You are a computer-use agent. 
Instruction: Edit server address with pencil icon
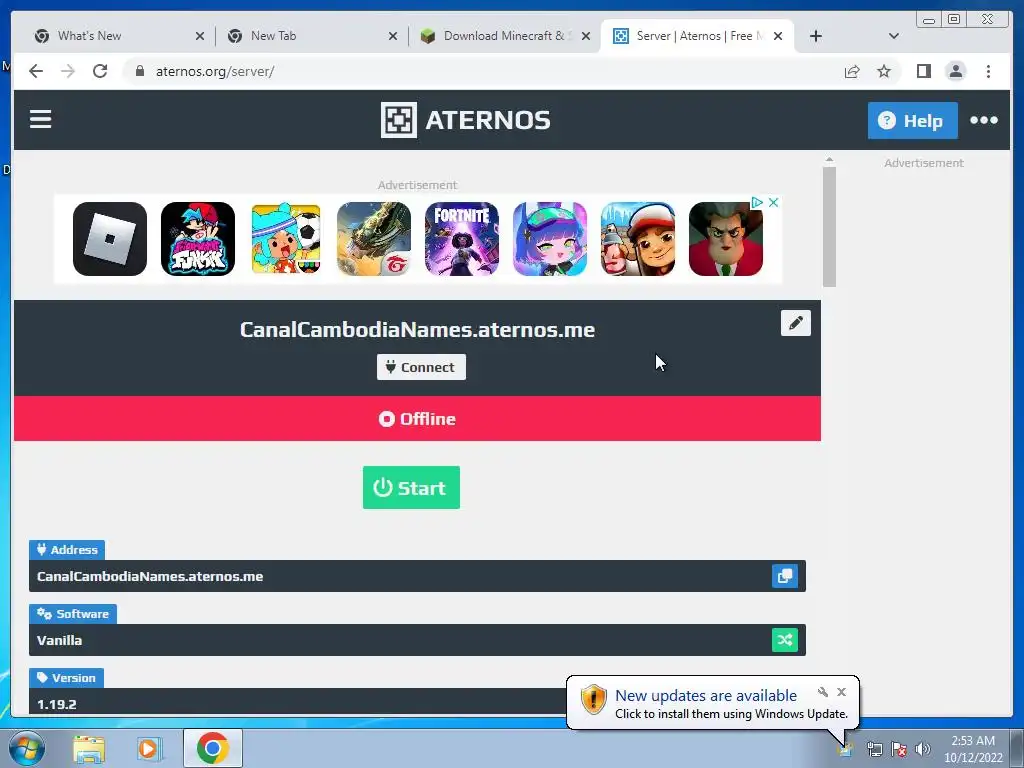(x=795, y=323)
